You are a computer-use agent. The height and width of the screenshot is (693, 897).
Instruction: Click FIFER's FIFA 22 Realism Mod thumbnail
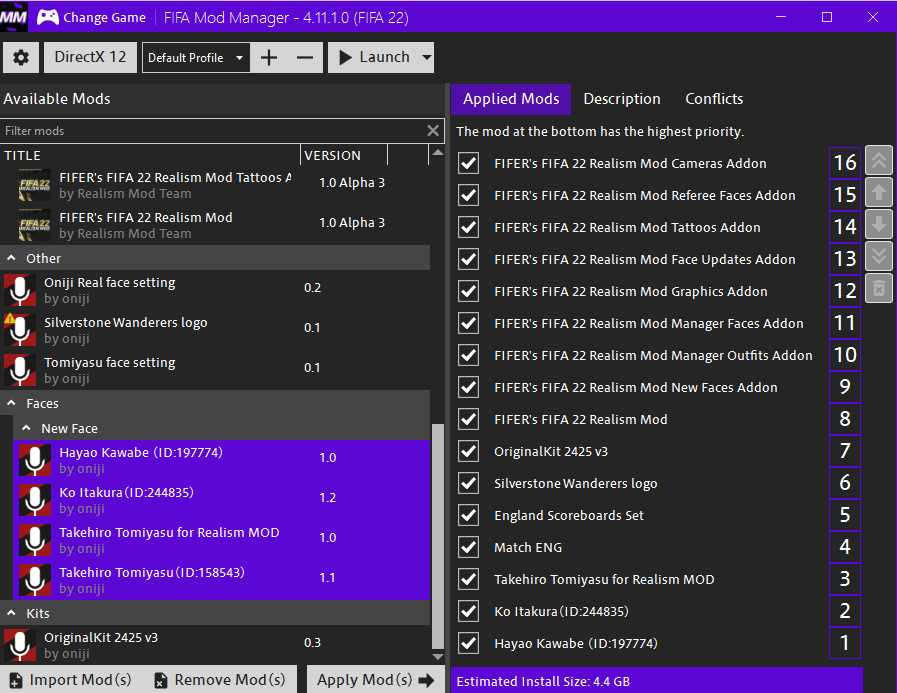click(x=35, y=225)
